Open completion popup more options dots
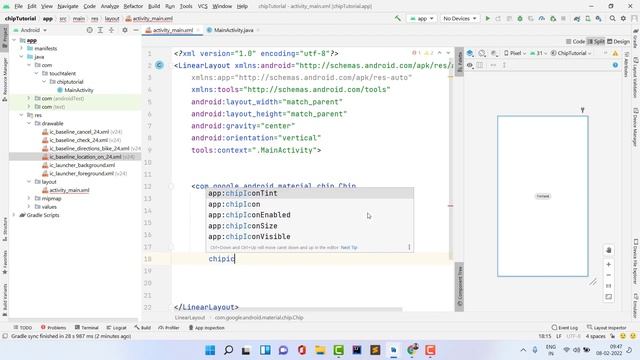The height and width of the screenshot is (360, 640). click(409, 247)
